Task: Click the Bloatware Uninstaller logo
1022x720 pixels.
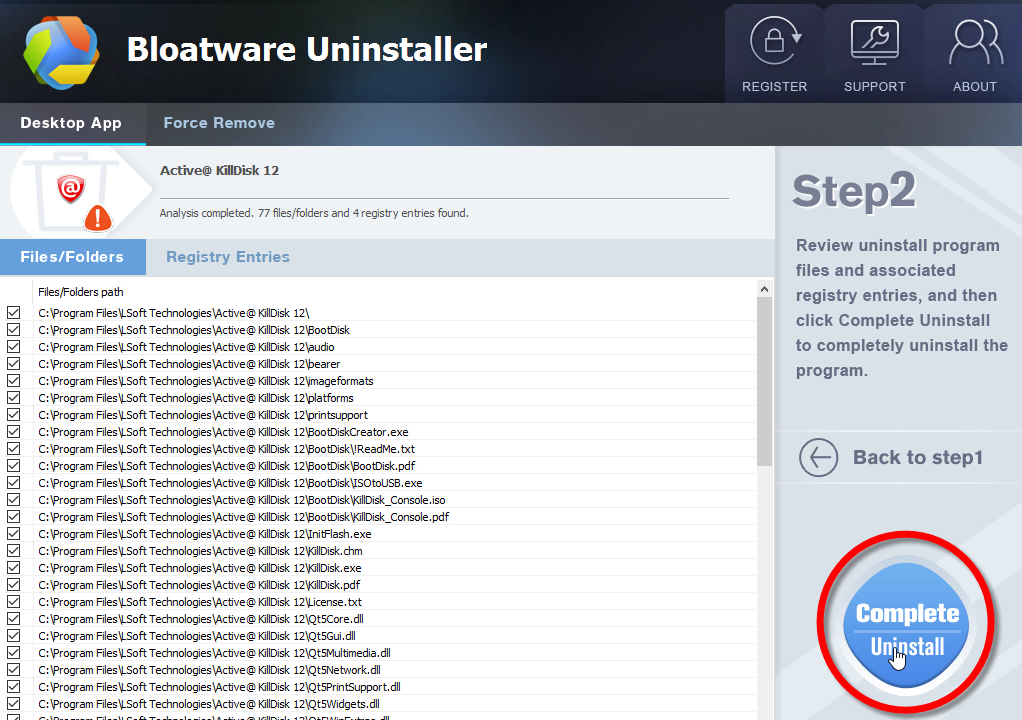Action: point(61,52)
